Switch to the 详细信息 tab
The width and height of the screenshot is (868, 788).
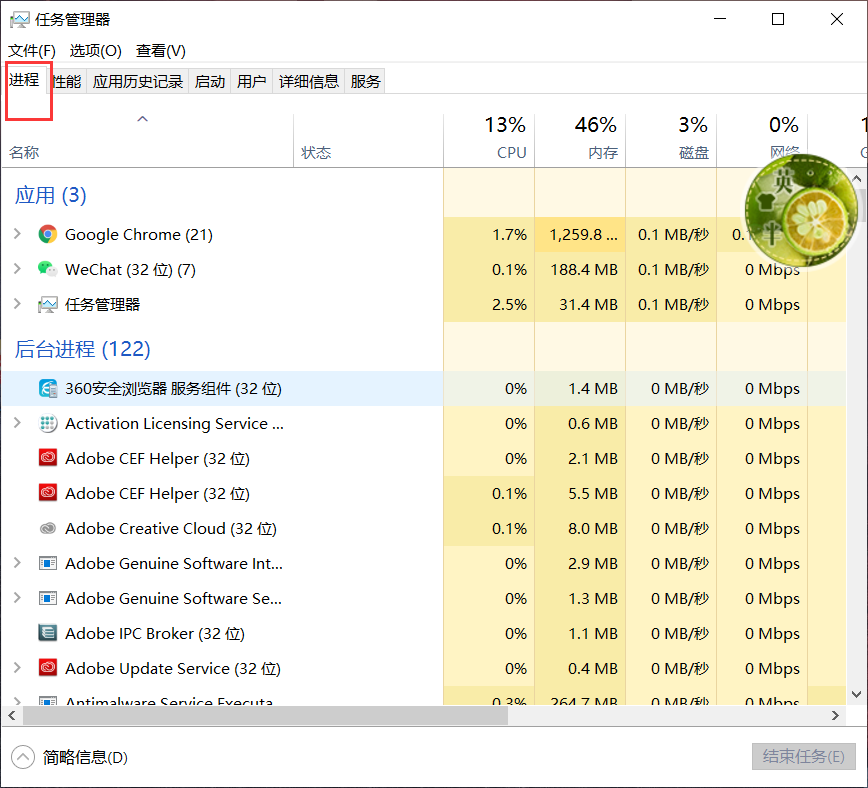(308, 81)
